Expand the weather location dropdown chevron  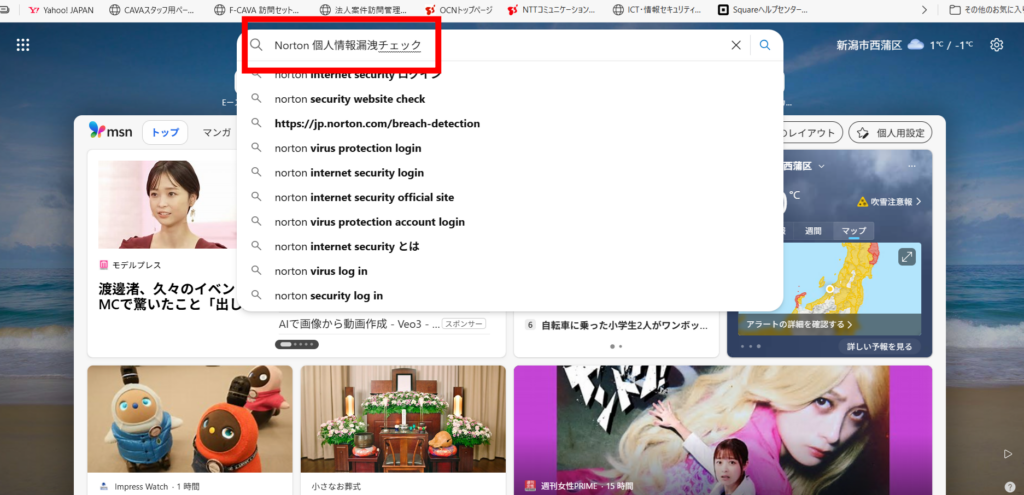[822, 166]
